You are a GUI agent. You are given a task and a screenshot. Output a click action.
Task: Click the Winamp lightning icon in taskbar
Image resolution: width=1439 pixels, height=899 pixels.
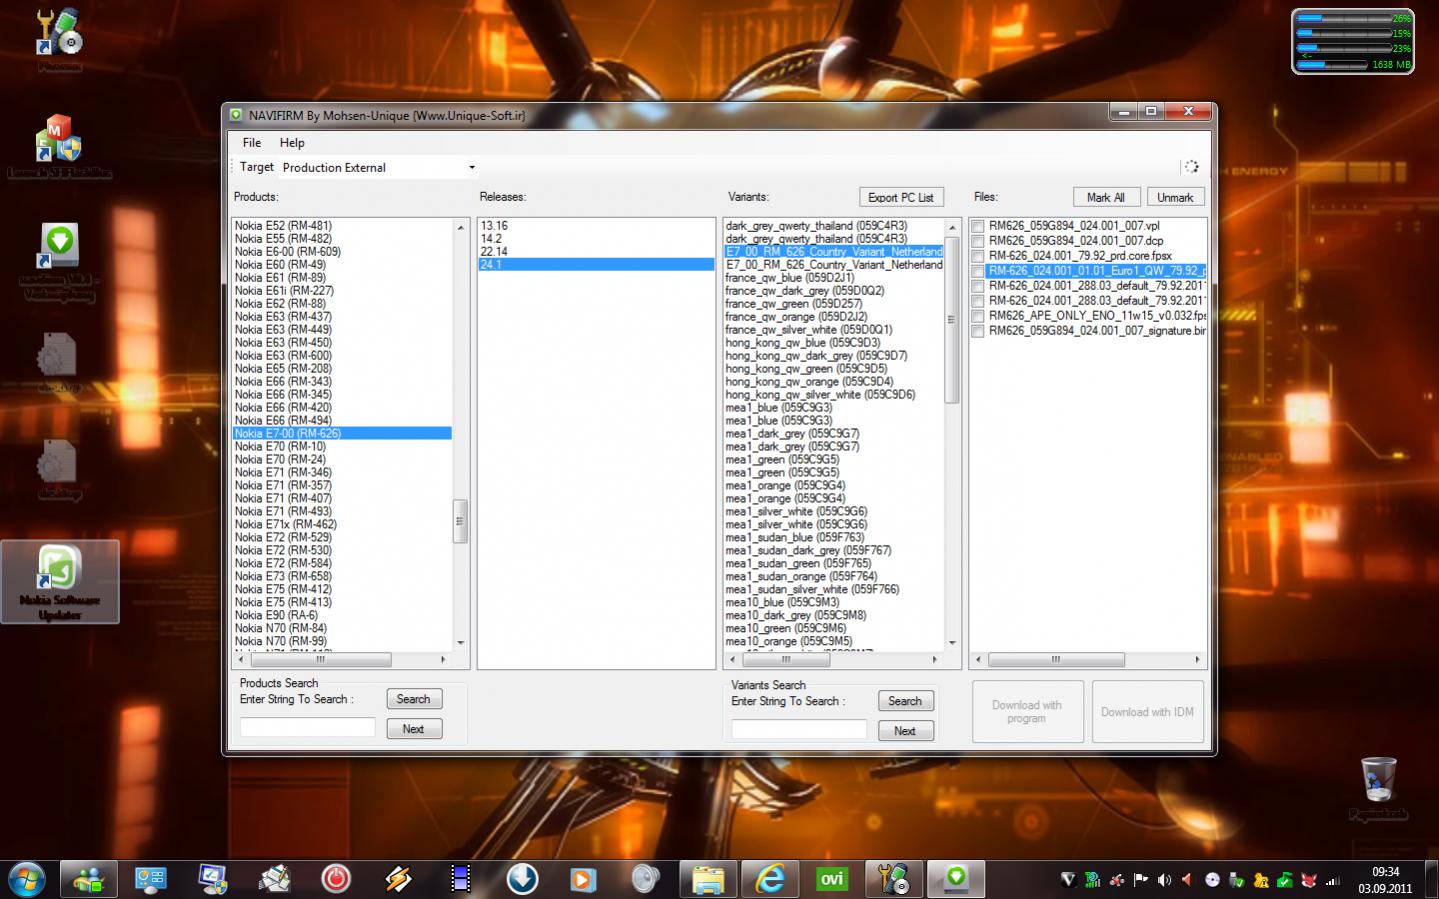click(x=398, y=879)
